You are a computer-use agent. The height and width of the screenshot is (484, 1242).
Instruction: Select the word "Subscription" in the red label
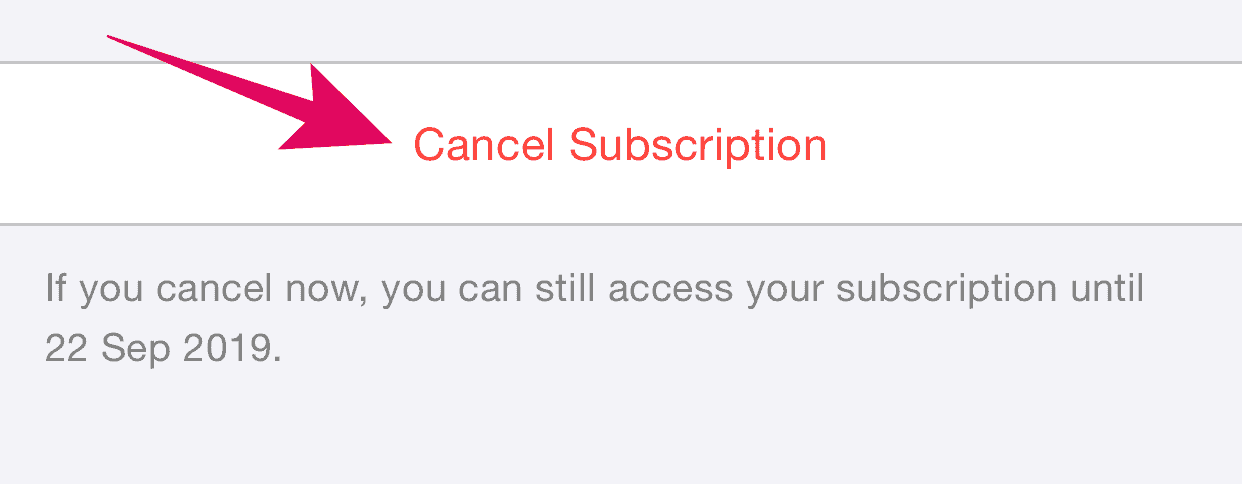(698, 146)
